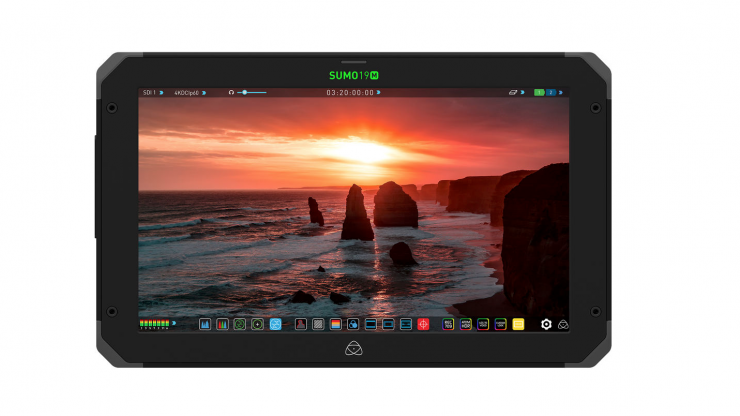The height and width of the screenshot is (416, 740).
Task: Open the luma waveform monitor
Action: click(205, 324)
